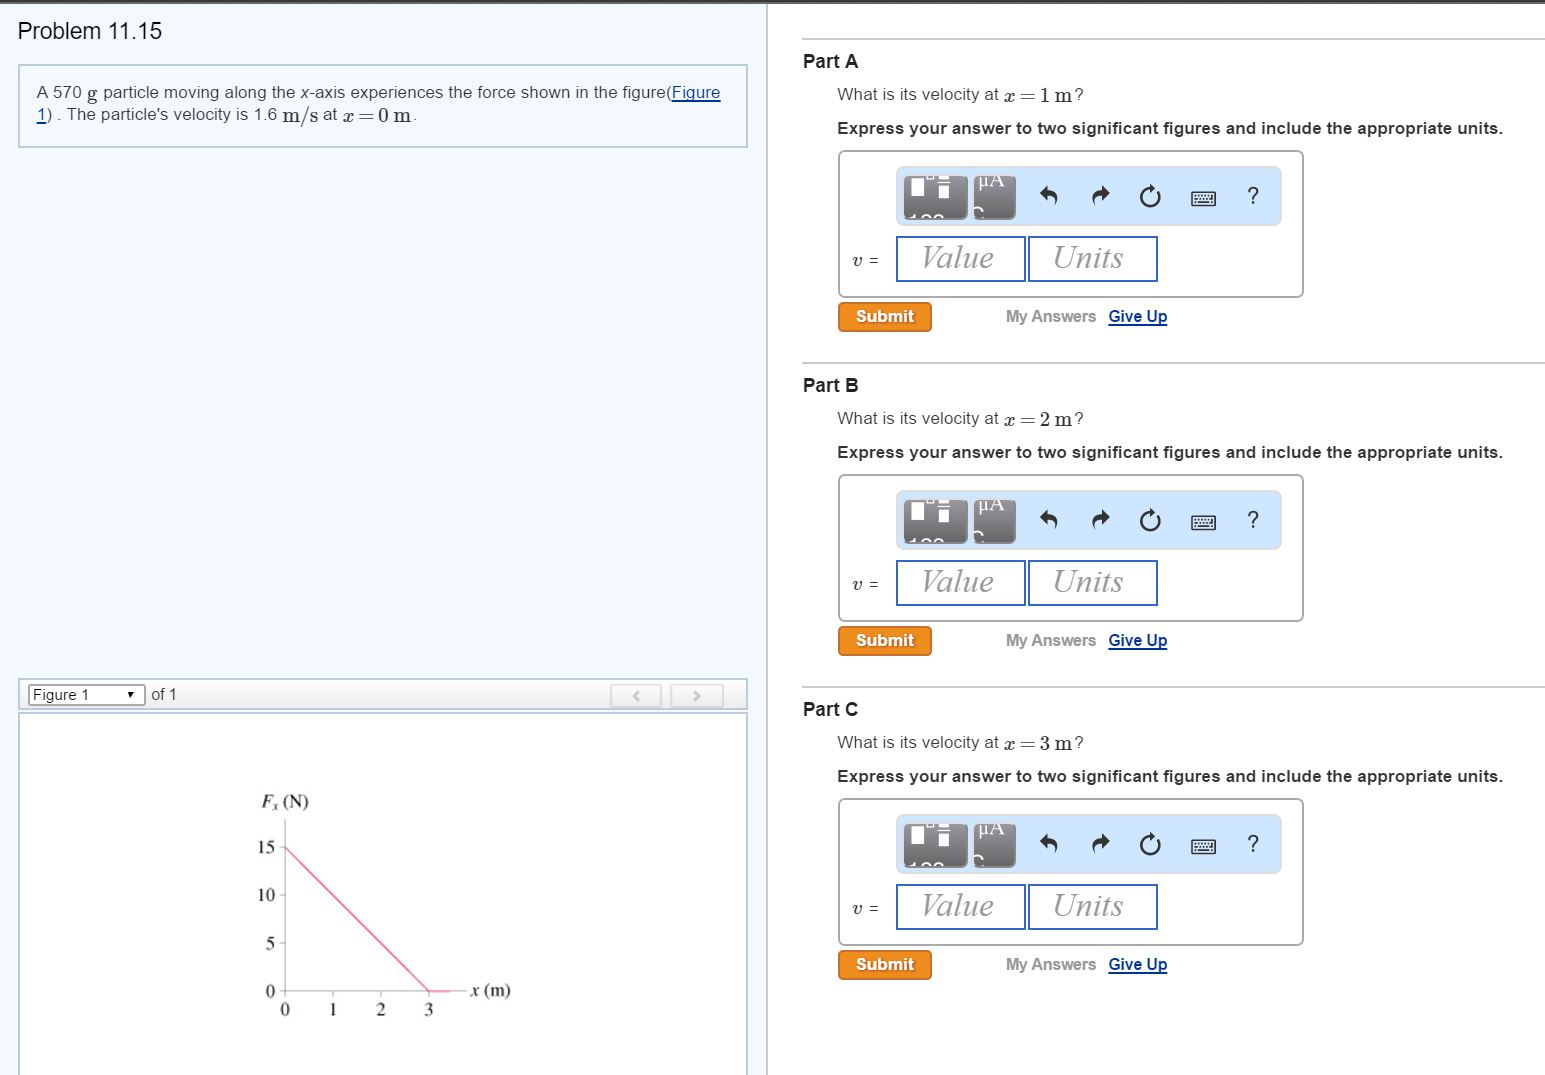
Task: Open the Figure 1 link in the problem text
Action: (x=695, y=92)
